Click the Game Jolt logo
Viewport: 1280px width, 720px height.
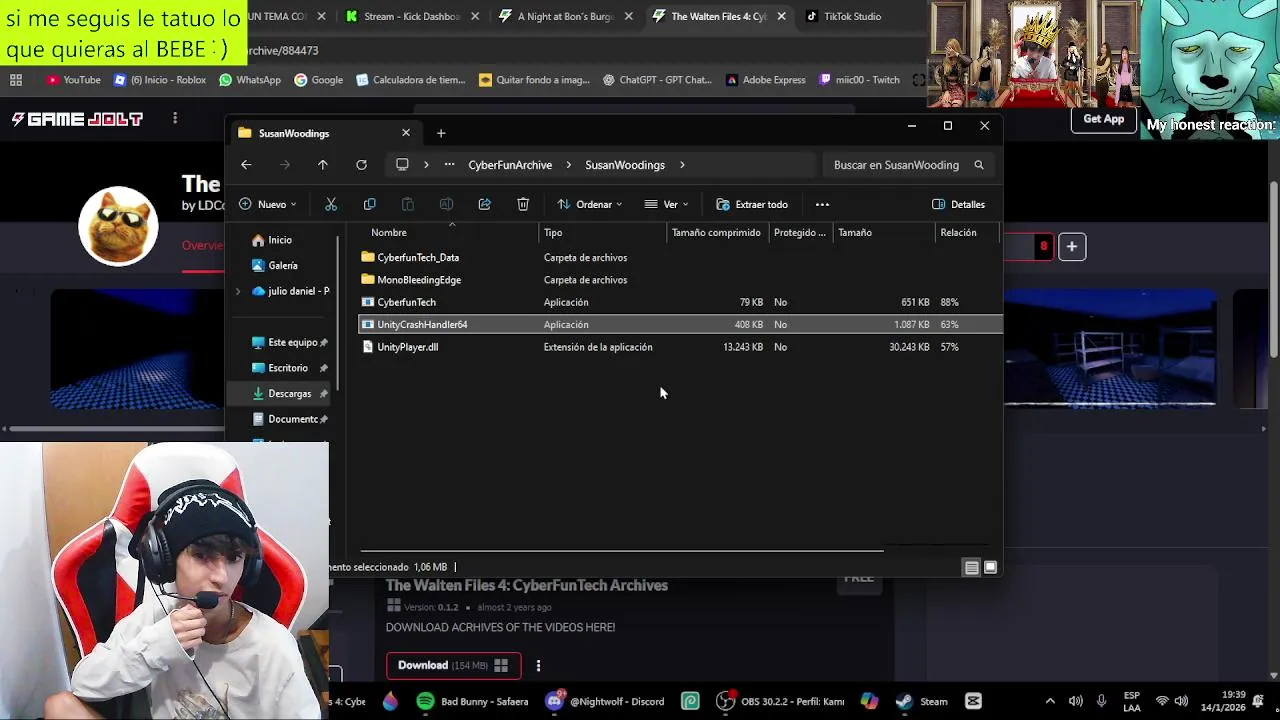pos(77,119)
